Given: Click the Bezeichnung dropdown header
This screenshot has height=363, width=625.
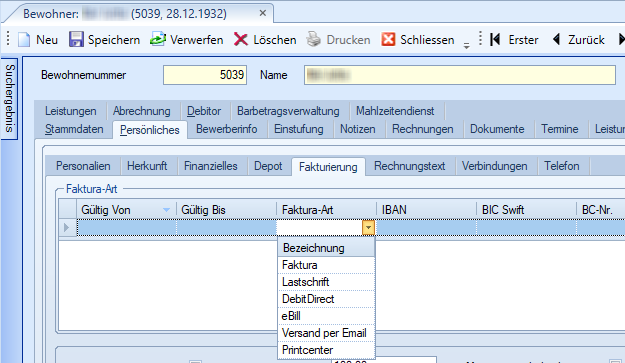Looking at the screenshot, I should 326,248.
